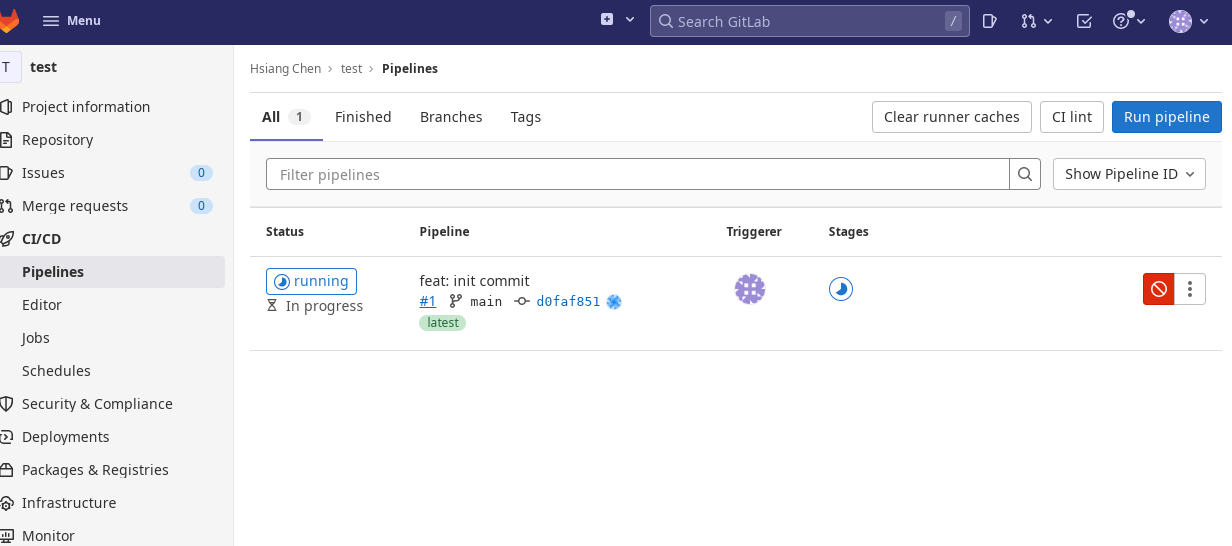The image size is (1232, 546).
Task: Cancel the running pipeline with red button
Action: coord(1158,289)
